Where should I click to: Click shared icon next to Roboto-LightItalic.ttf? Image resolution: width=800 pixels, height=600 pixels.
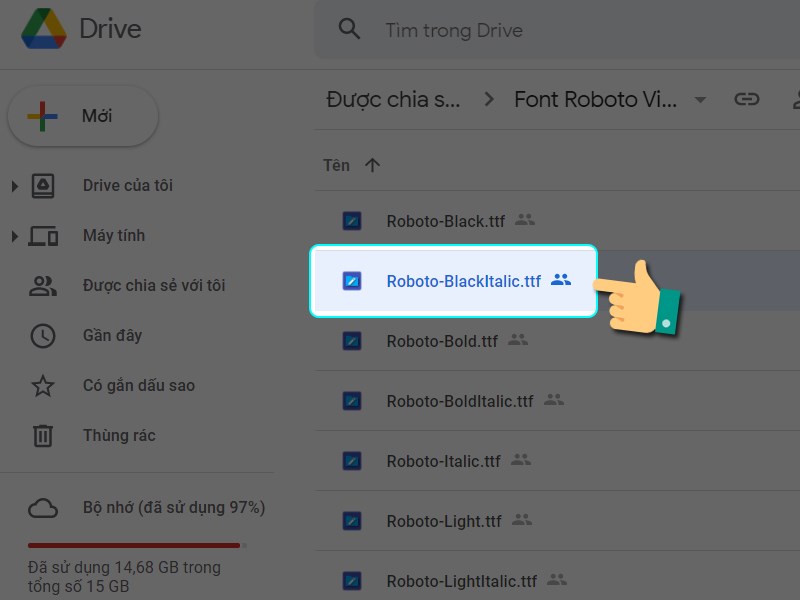[x=557, y=580]
